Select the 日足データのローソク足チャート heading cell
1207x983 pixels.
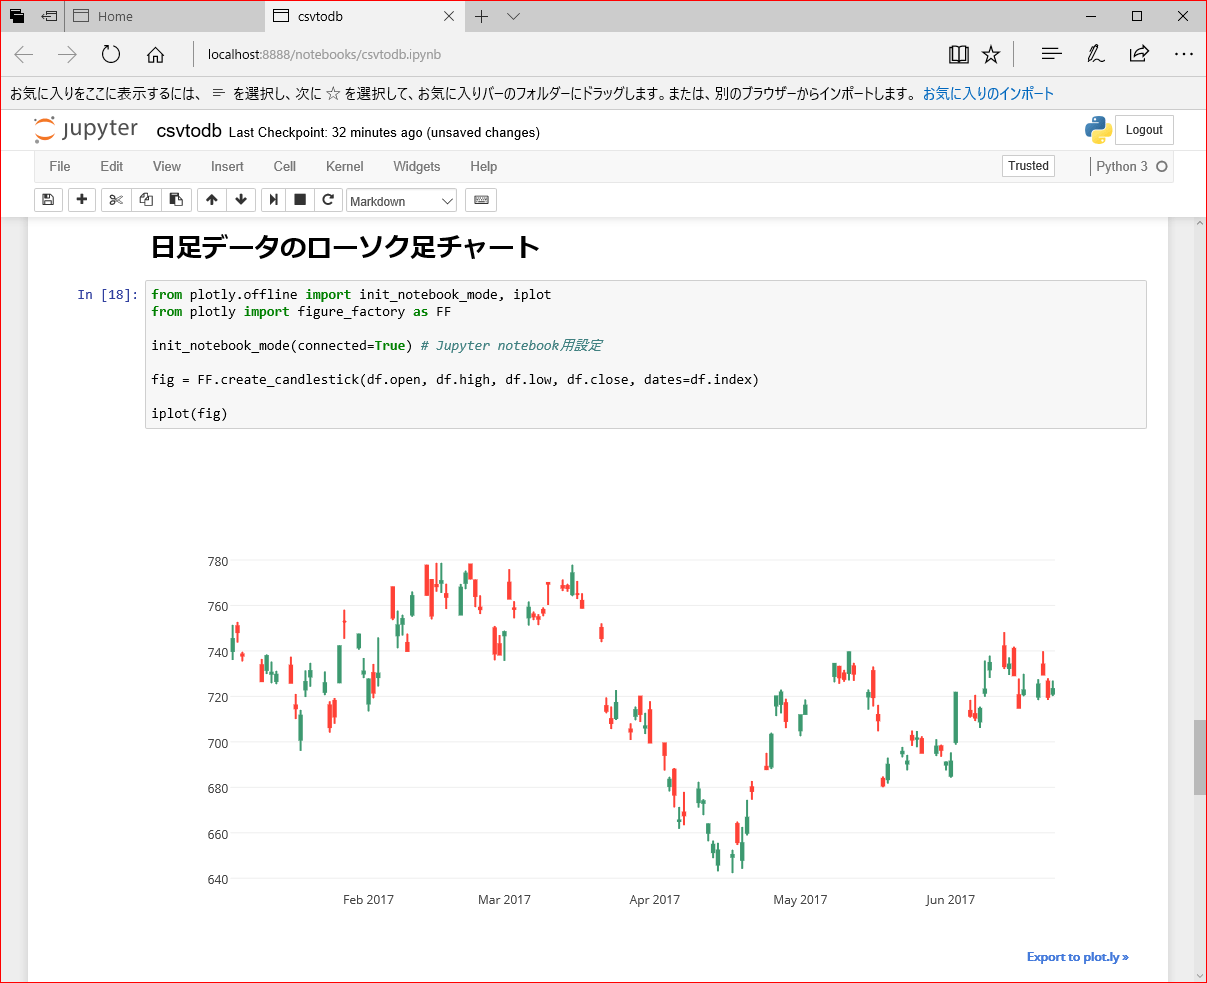345,246
